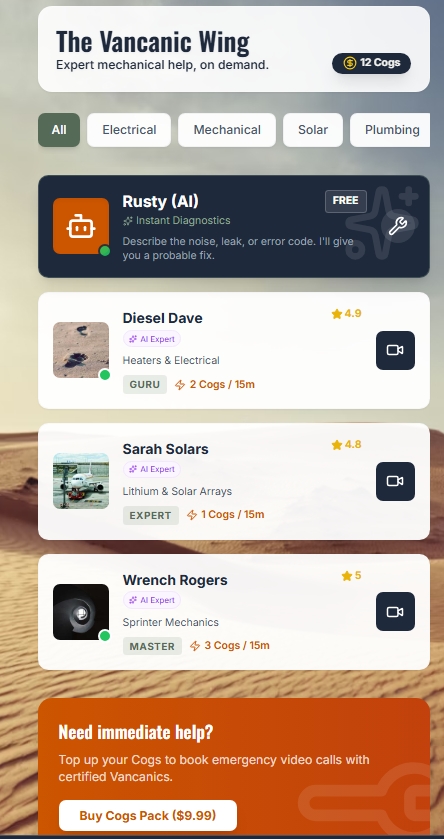This screenshot has height=839, width=444.
Task: Start video call with Wrench Rogers
Action: coord(395,612)
